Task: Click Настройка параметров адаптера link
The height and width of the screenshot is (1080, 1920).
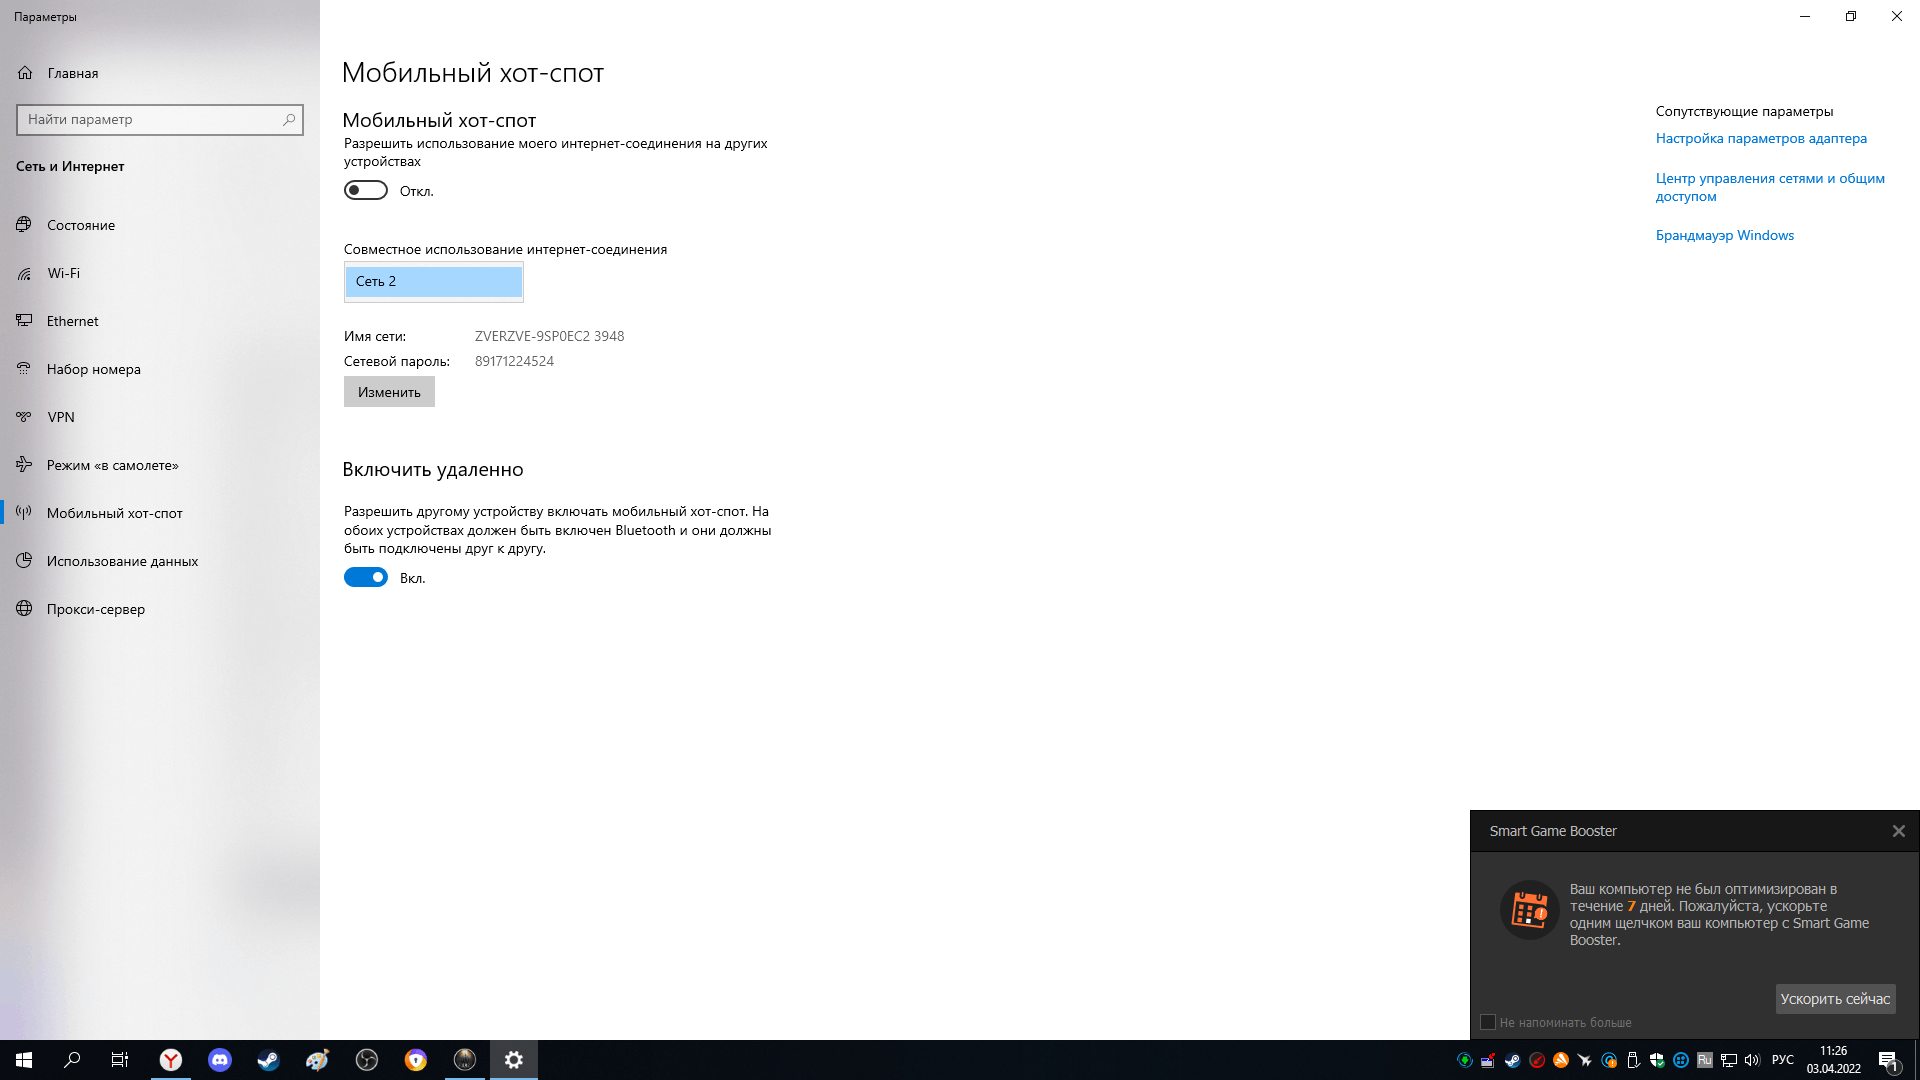Action: [1760, 137]
